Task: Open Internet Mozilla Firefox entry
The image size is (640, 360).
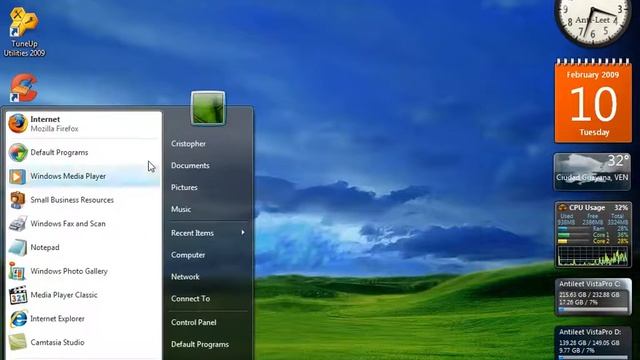Action: (x=84, y=124)
